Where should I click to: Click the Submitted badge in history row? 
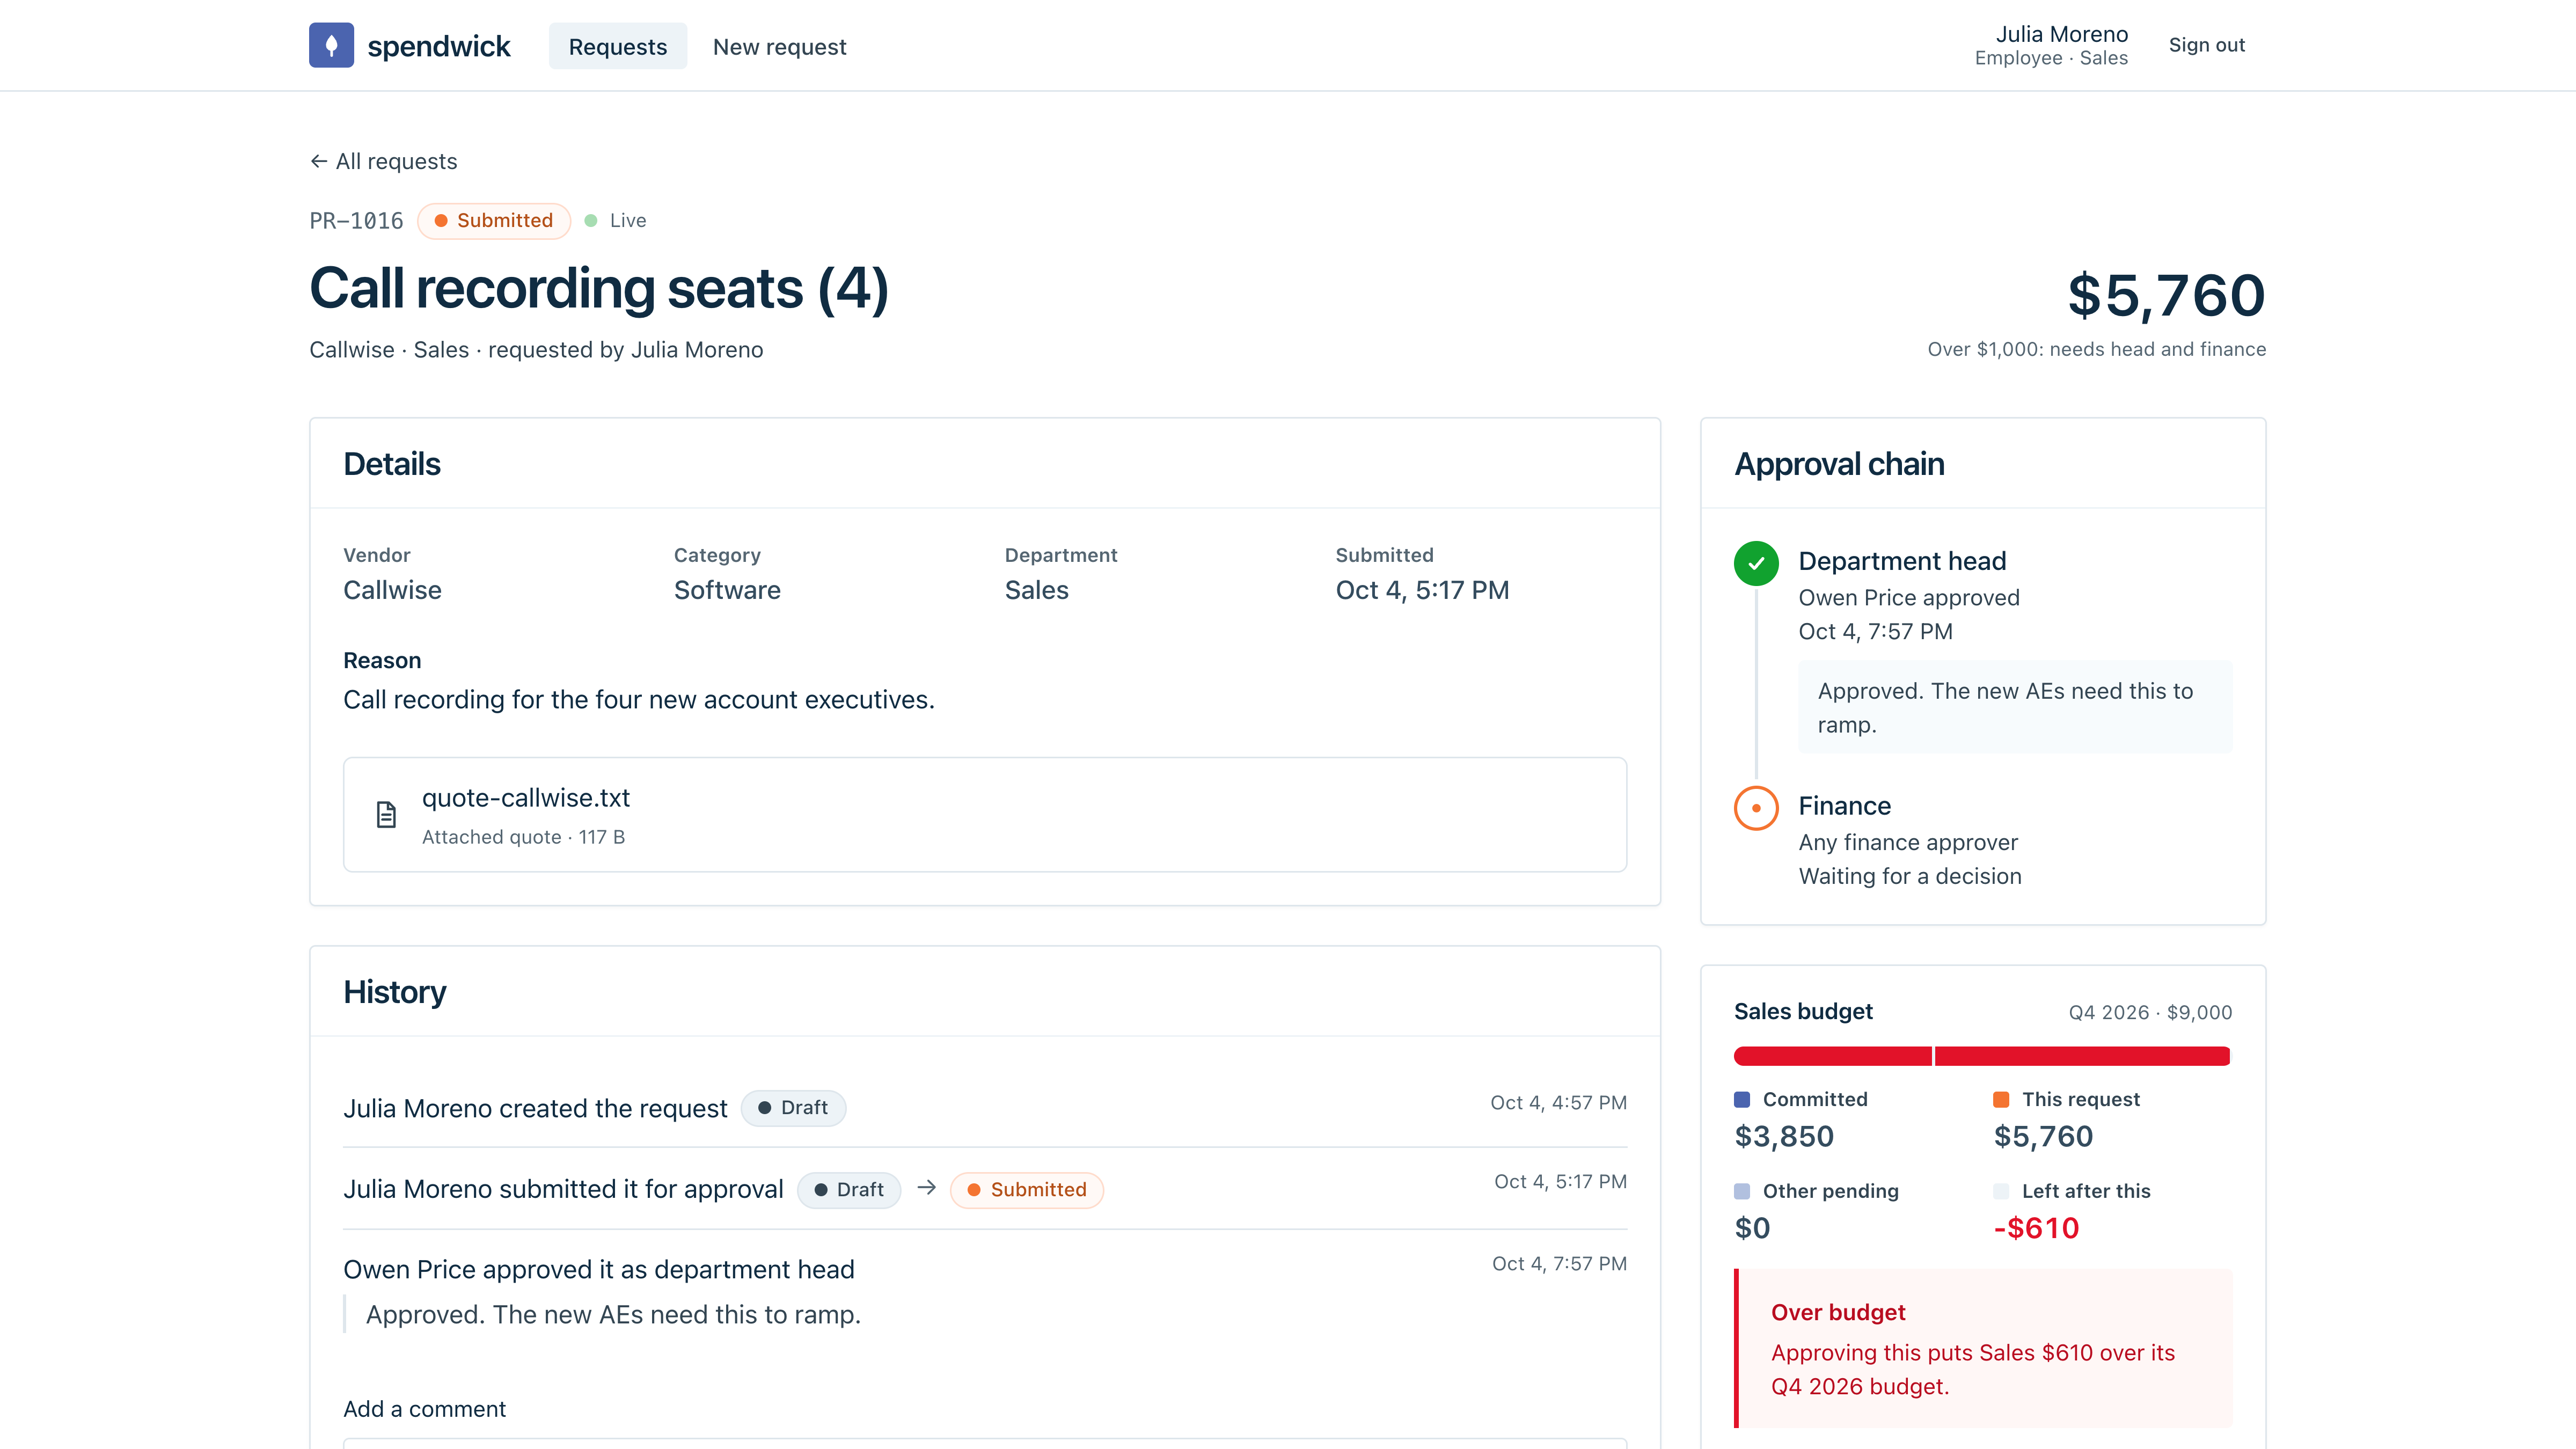[1027, 1190]
